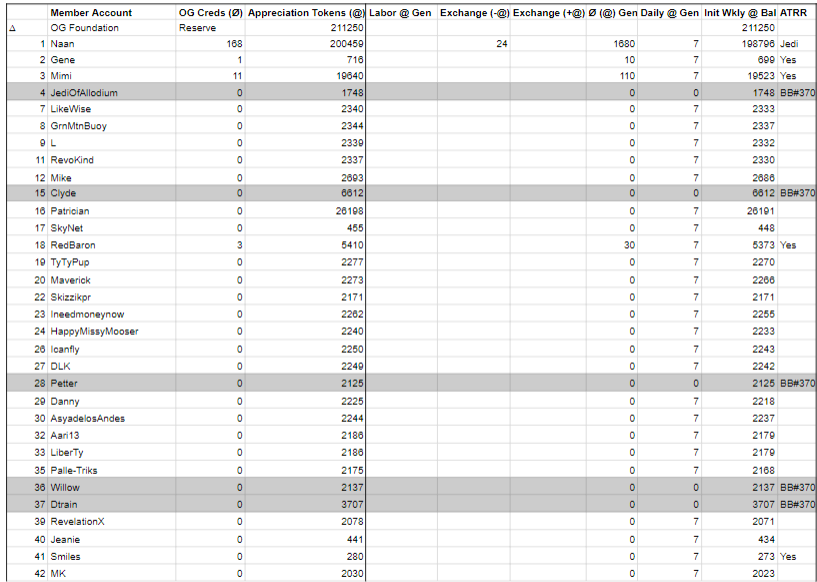Image resolution: width=817 pixels, height=582 pixels.
Task: Click the Reserve cell
Action: pyautogui.click(x=211, y=28)
